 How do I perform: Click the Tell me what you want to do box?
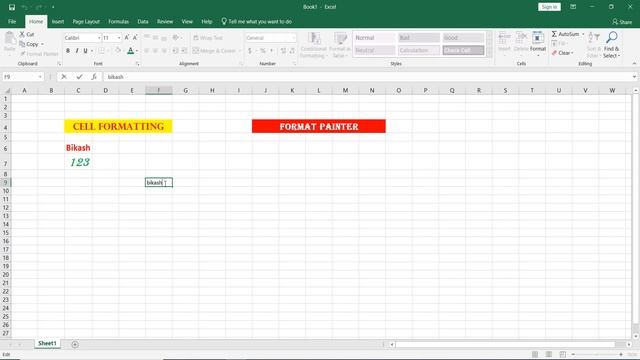pyautogui.click(x=257, y=22)
